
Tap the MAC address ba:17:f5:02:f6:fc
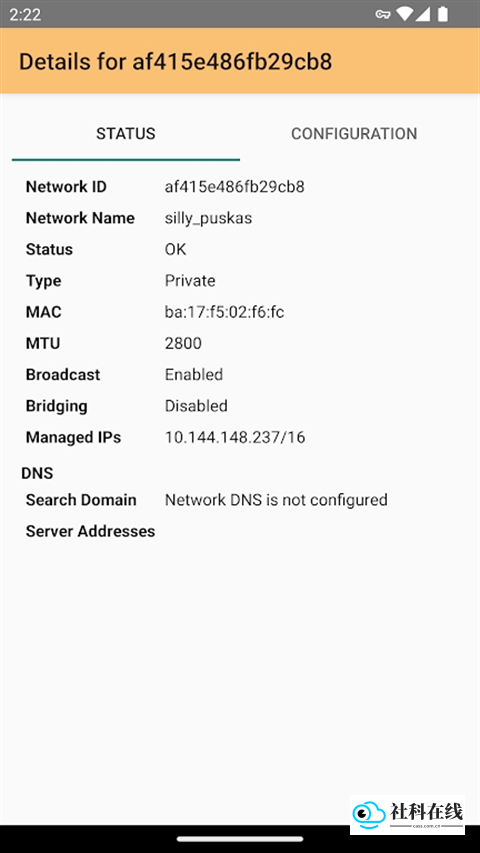click(224, 312)
